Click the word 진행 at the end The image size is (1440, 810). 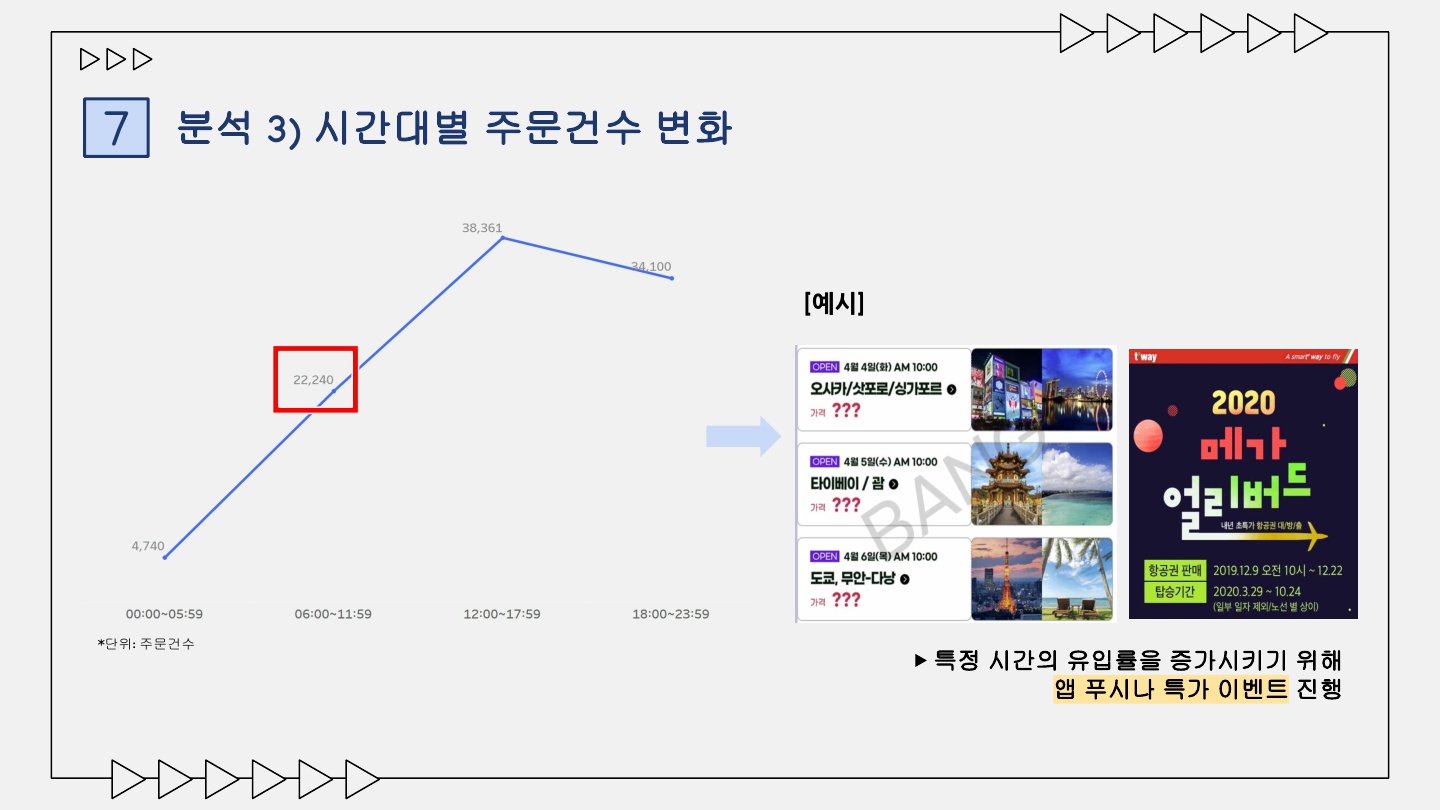1318,689
